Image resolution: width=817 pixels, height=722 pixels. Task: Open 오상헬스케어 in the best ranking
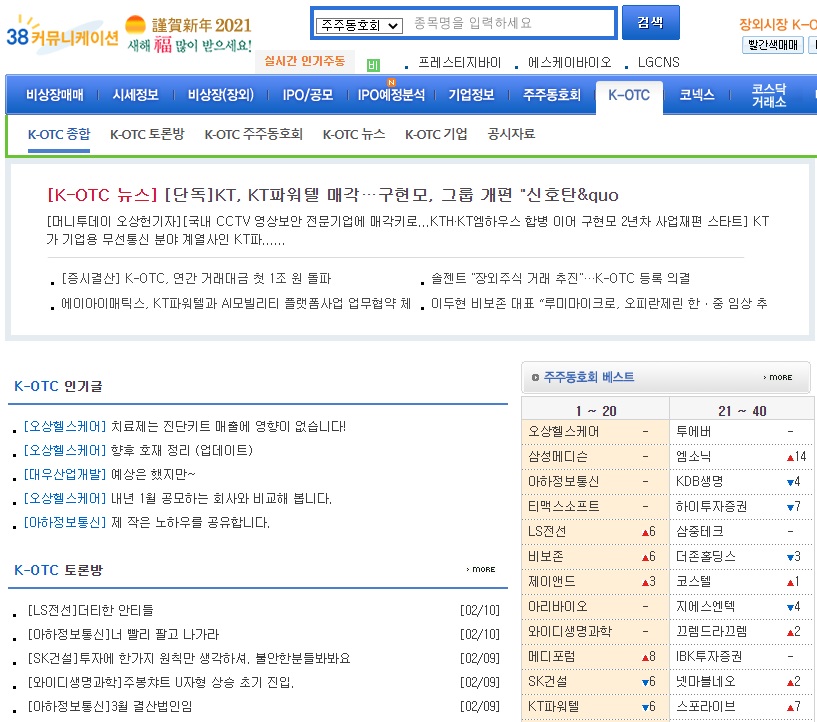(564, 431)
